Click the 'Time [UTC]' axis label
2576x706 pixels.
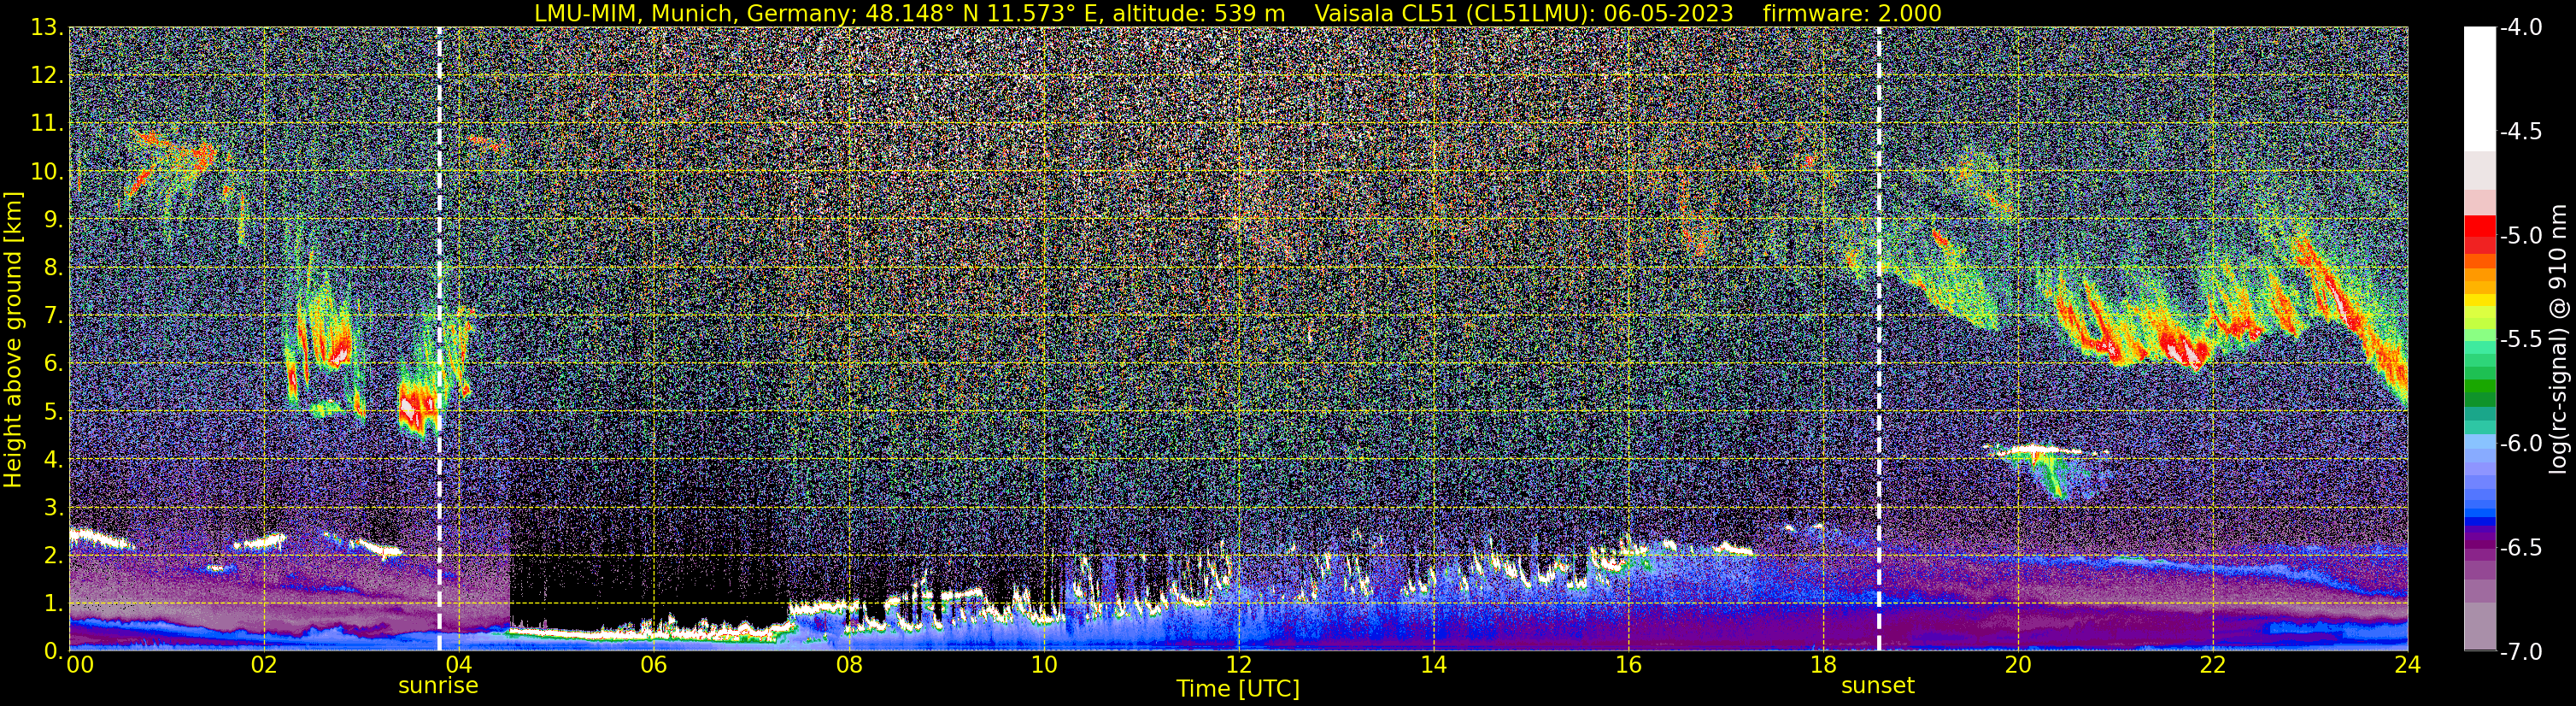1238,689
